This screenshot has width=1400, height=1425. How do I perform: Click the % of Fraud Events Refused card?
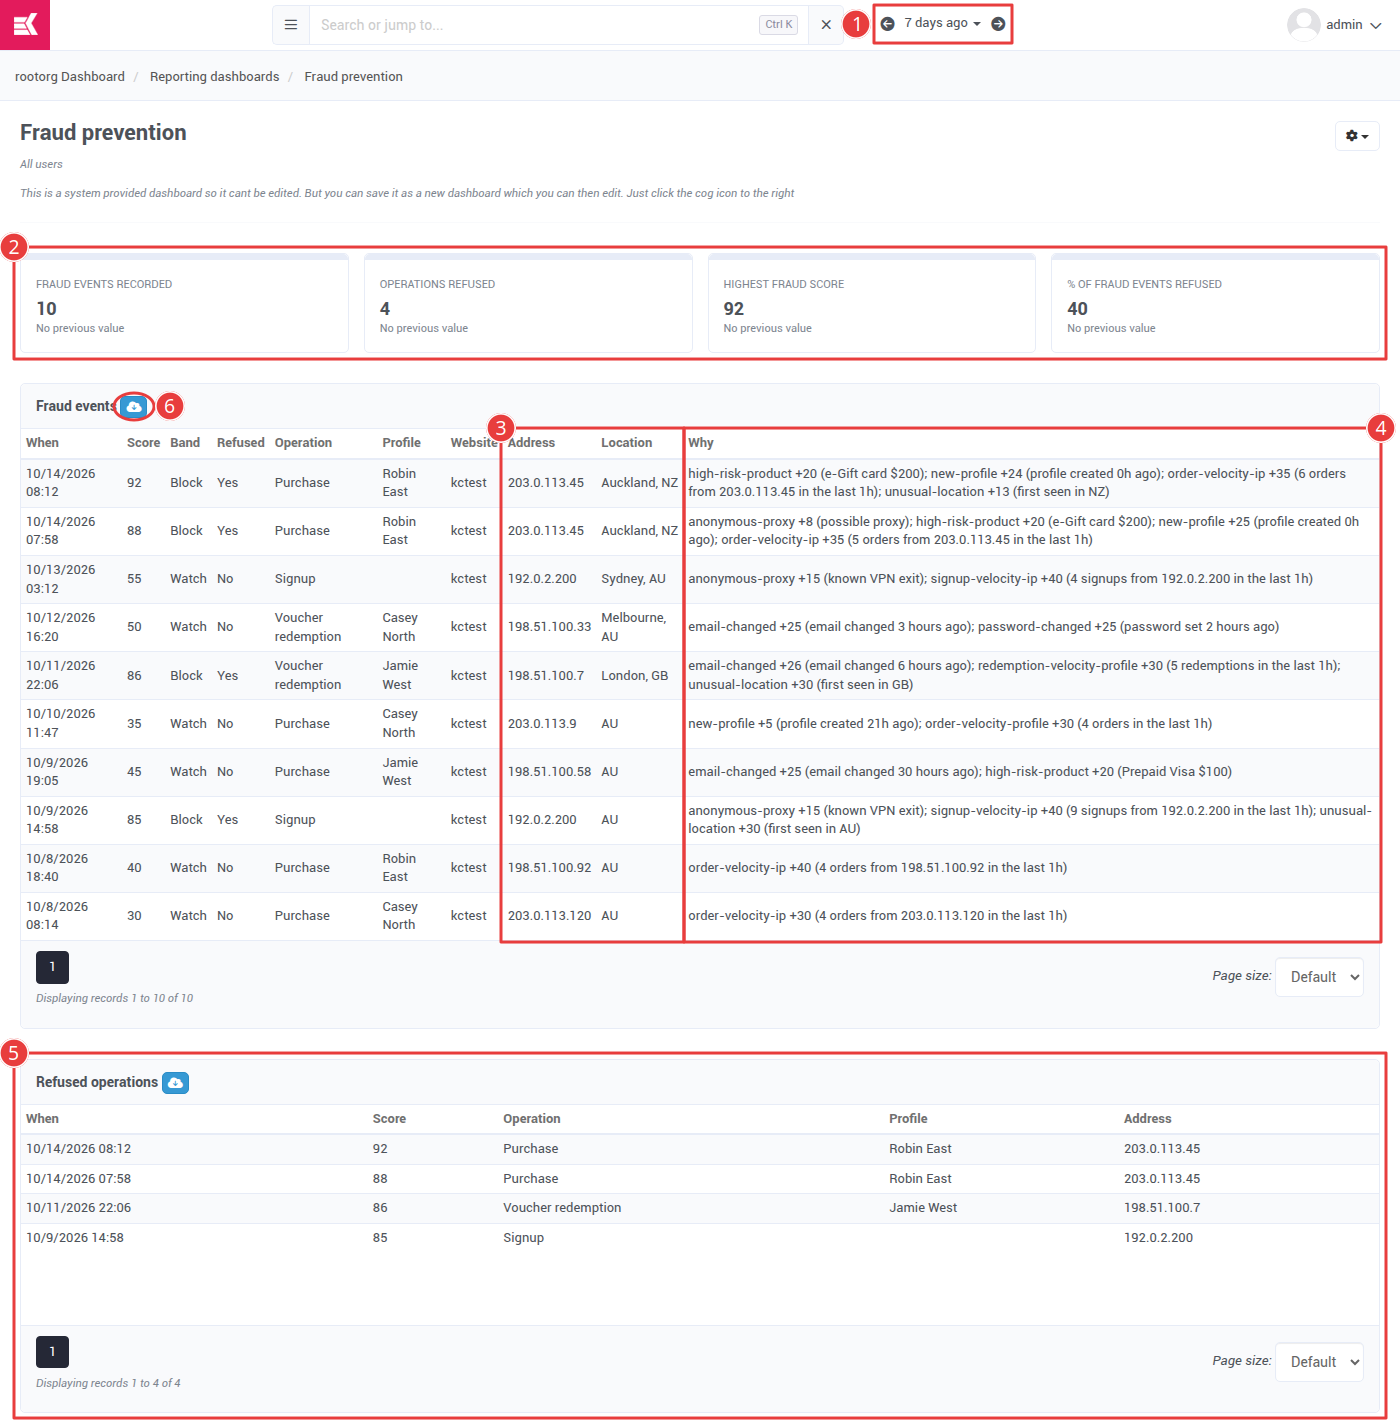(x=1215, y=304)
